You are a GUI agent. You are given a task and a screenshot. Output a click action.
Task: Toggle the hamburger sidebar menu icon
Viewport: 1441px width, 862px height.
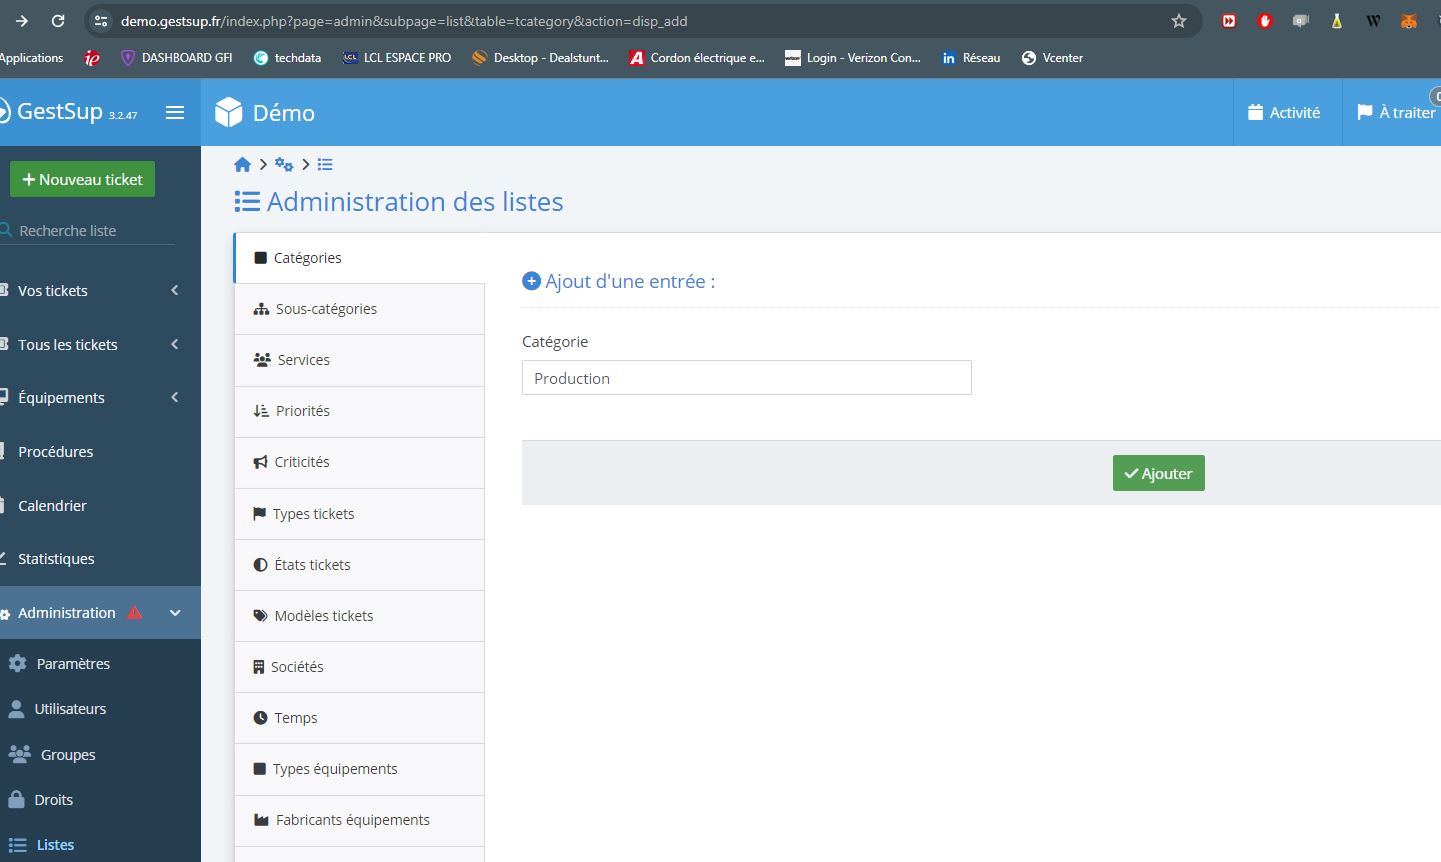click(175, 113)
